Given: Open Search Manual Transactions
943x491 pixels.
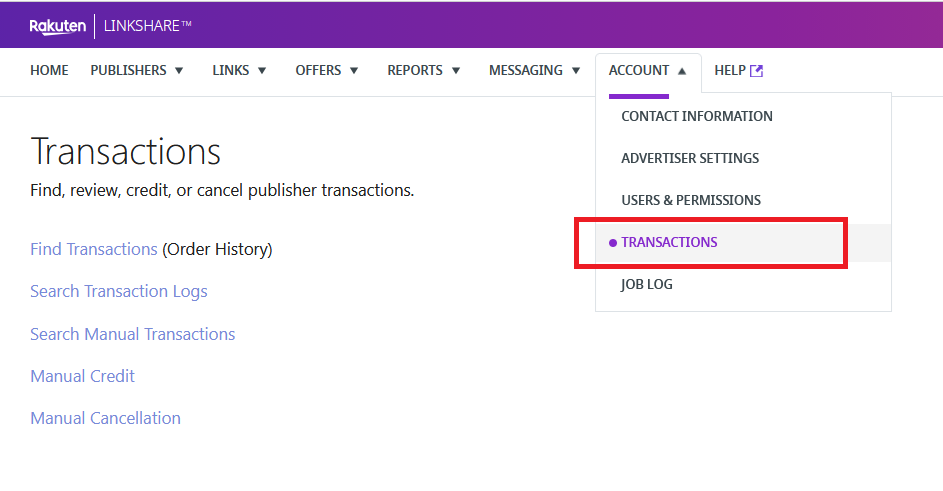Looking at the screenshot, I should [132, 334].
